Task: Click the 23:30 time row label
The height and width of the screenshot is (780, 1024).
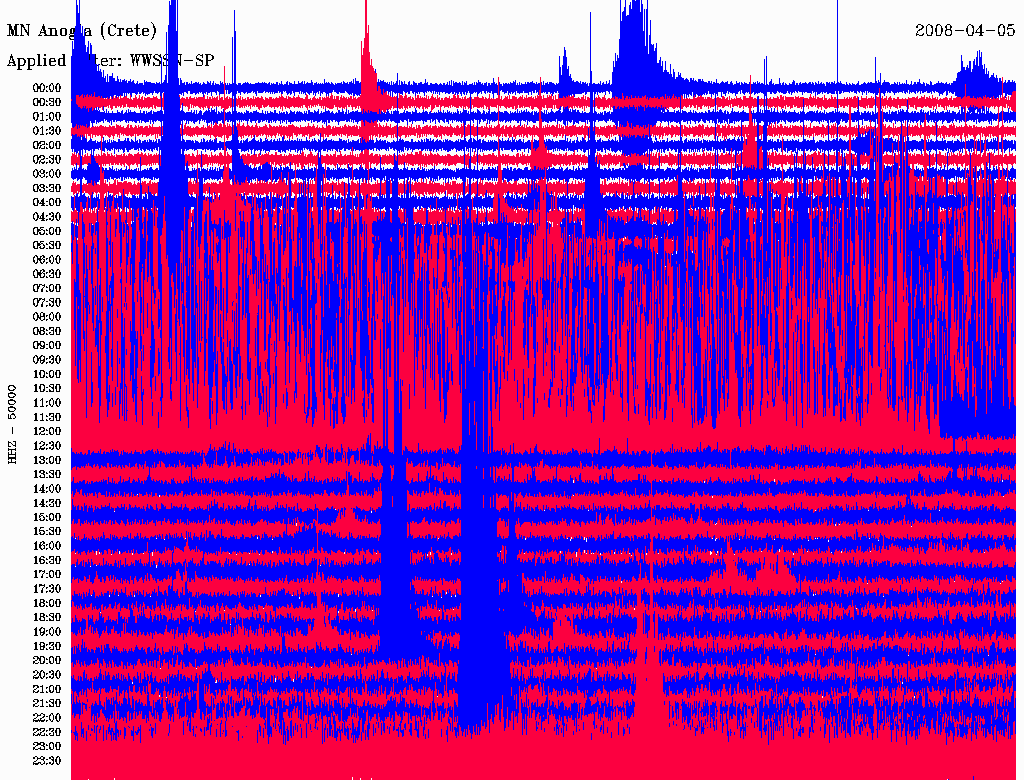Action: click(47, 760)
